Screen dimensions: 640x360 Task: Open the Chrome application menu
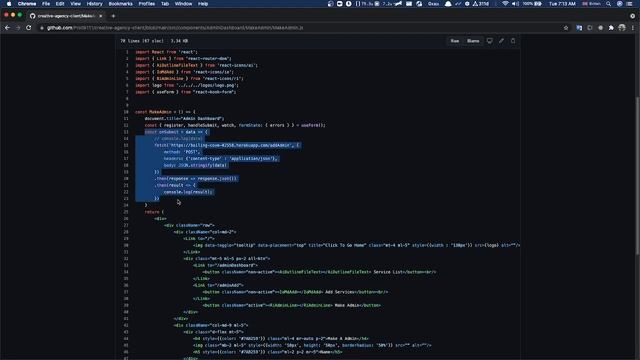pos(27,4)
